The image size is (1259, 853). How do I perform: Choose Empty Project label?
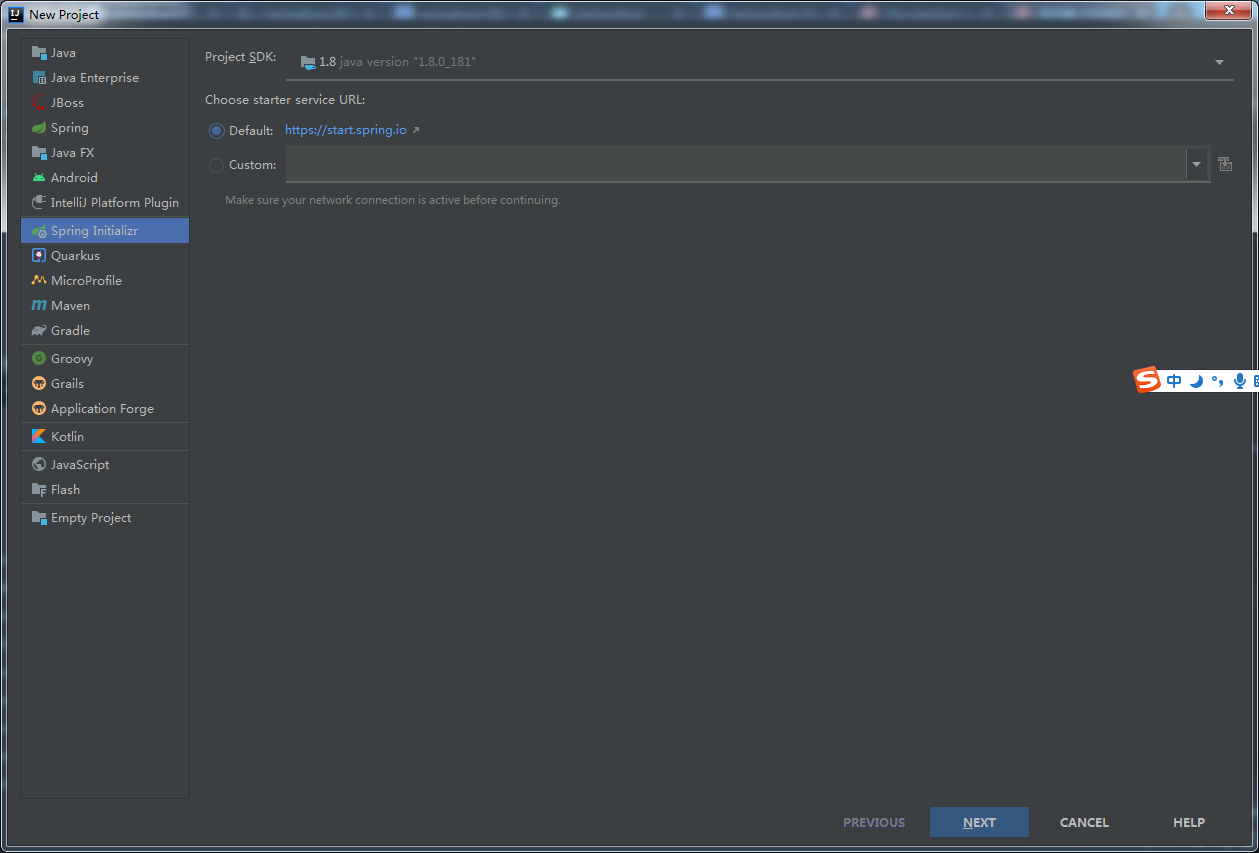(91, 518)
